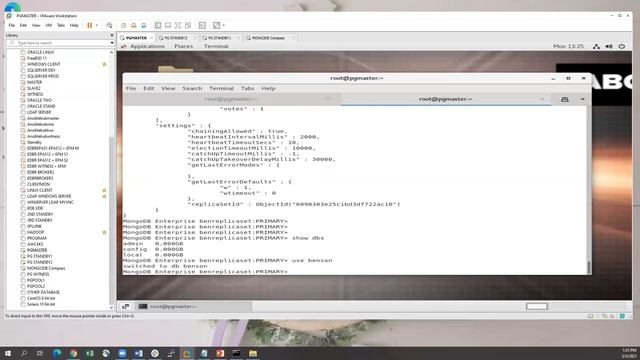Open the Windows Start button
Screen dimensions: 640x360
[x=7, y=353]
